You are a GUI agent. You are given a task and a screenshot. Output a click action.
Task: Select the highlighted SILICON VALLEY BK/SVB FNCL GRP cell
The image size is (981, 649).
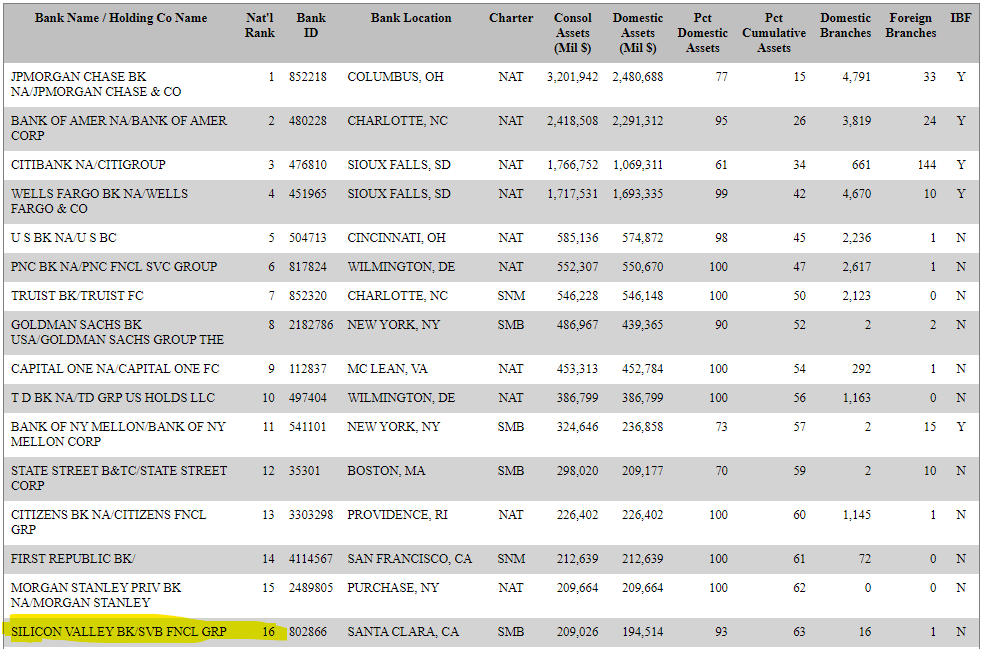click(119, 632)
